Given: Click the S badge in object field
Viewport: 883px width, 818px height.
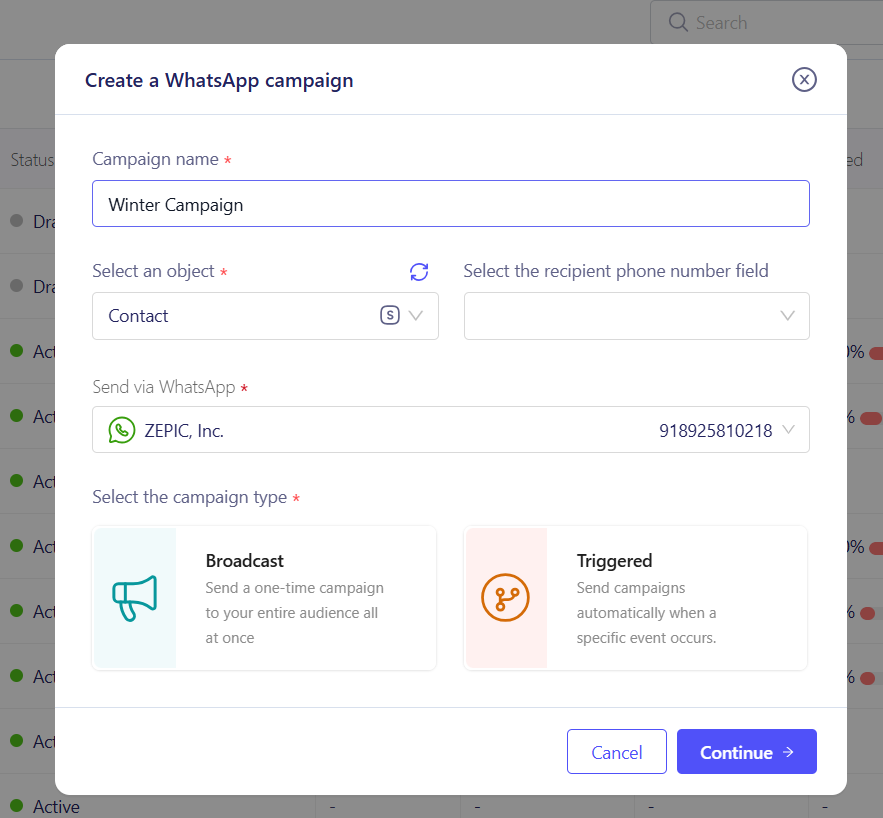Looking at the screenshot, I should [390, 316].
